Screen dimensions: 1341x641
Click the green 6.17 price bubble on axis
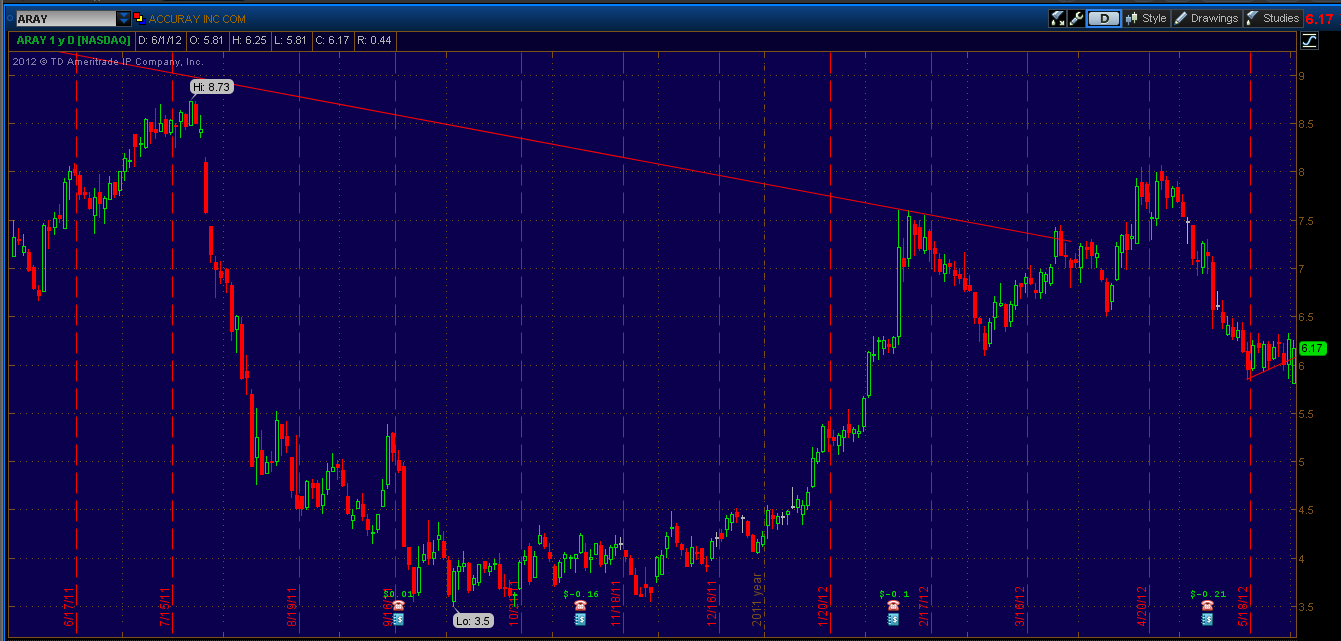[x=1314, y=348]
